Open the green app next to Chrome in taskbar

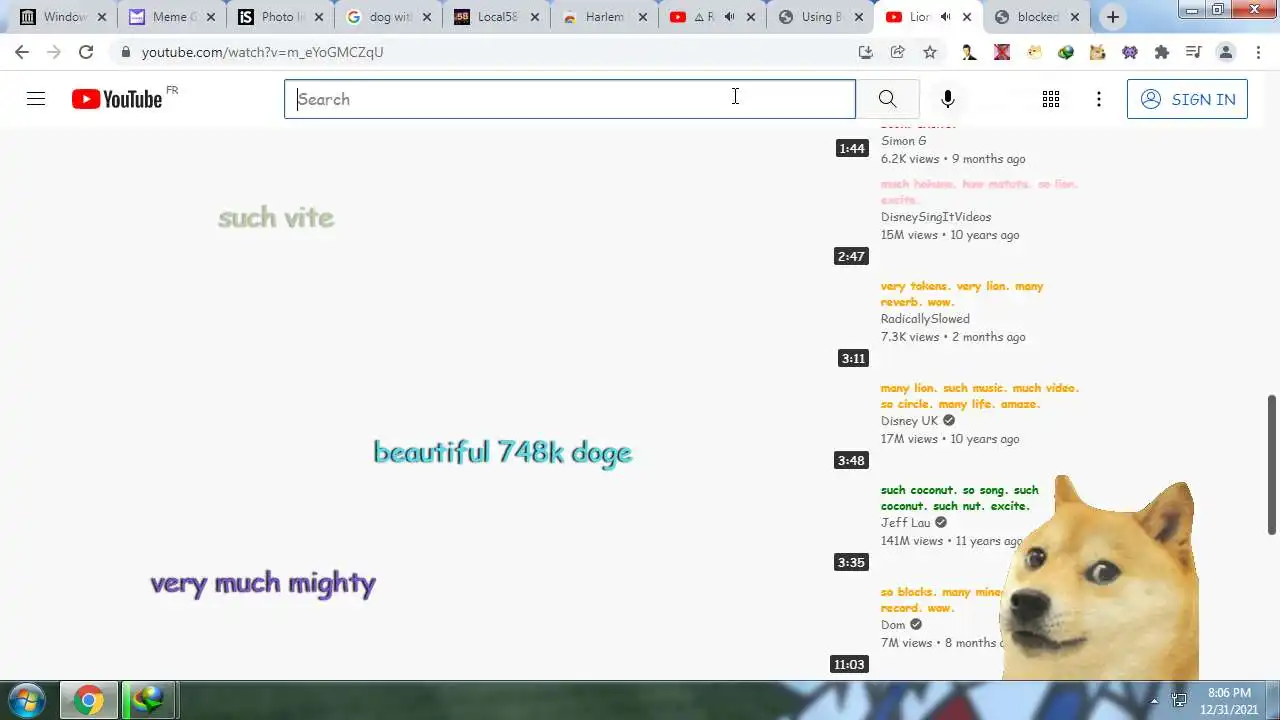(148, 701)
